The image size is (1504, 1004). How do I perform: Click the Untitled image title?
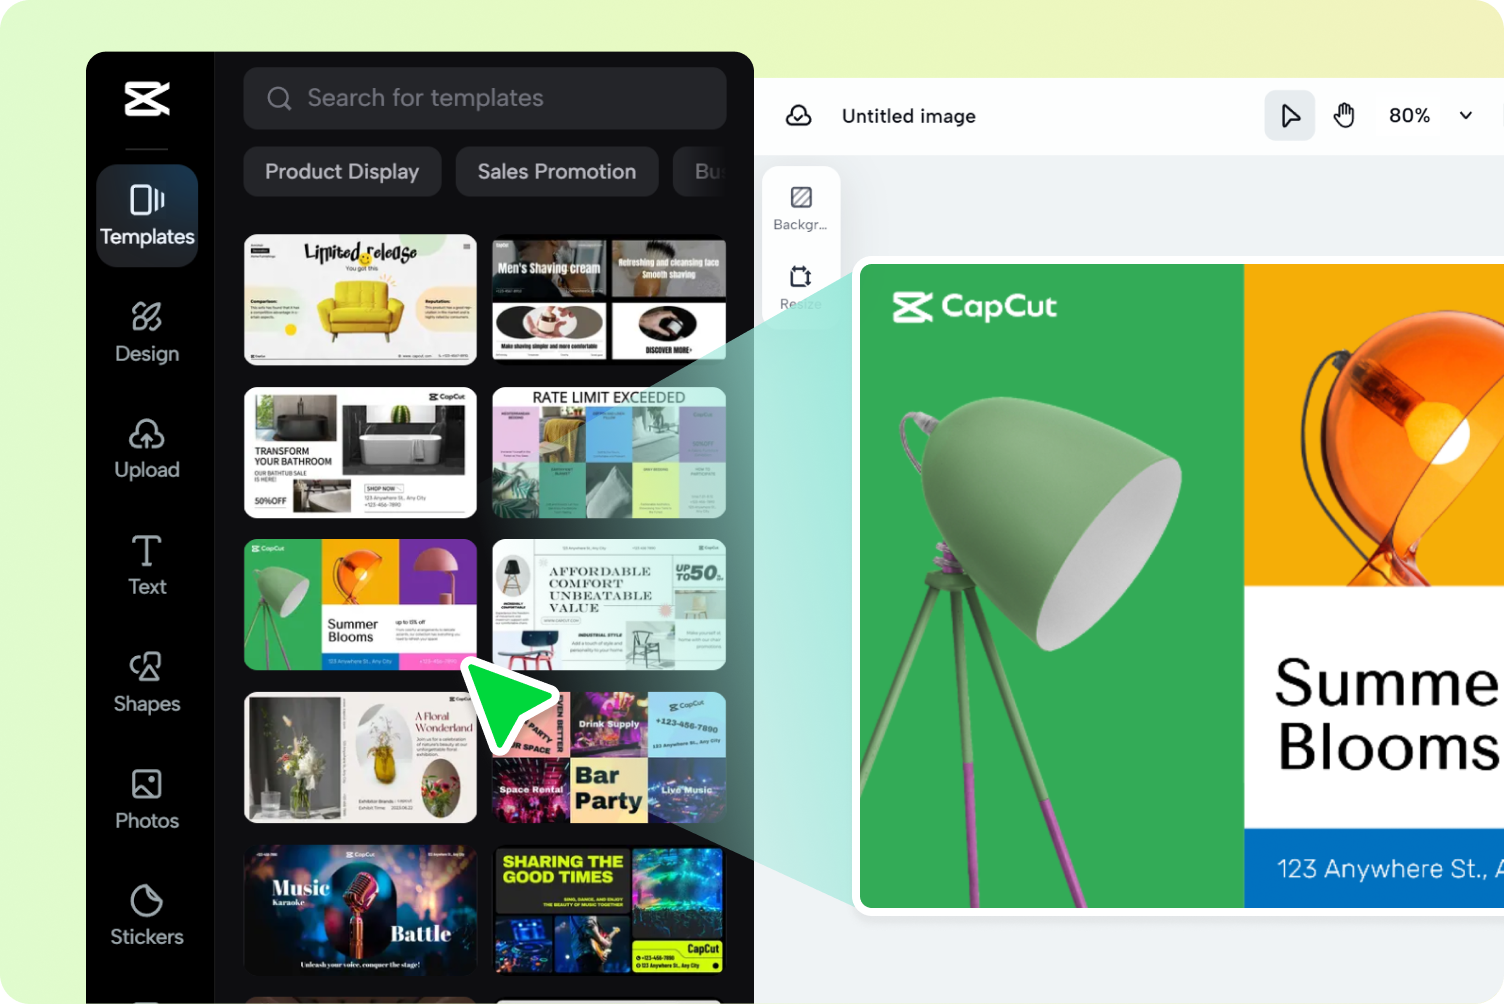[x=909, y=116]
